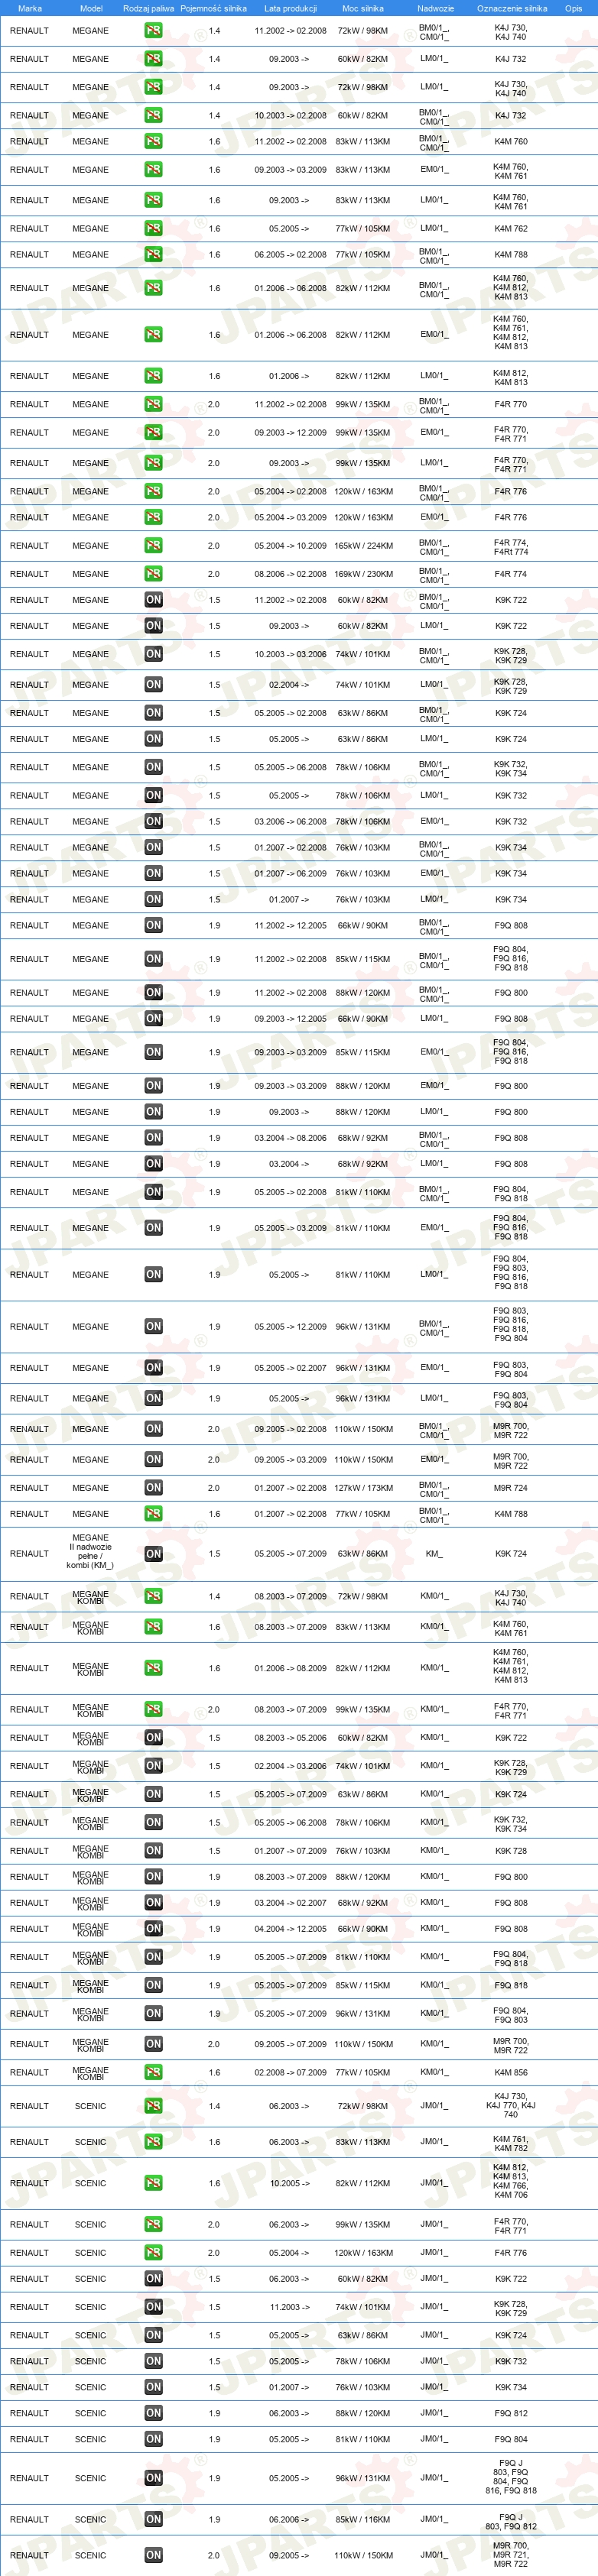Click FS icon in K4M 856 Megane Kombi row
This screenshot has width=598, height=2576.
pos(153,2072)
